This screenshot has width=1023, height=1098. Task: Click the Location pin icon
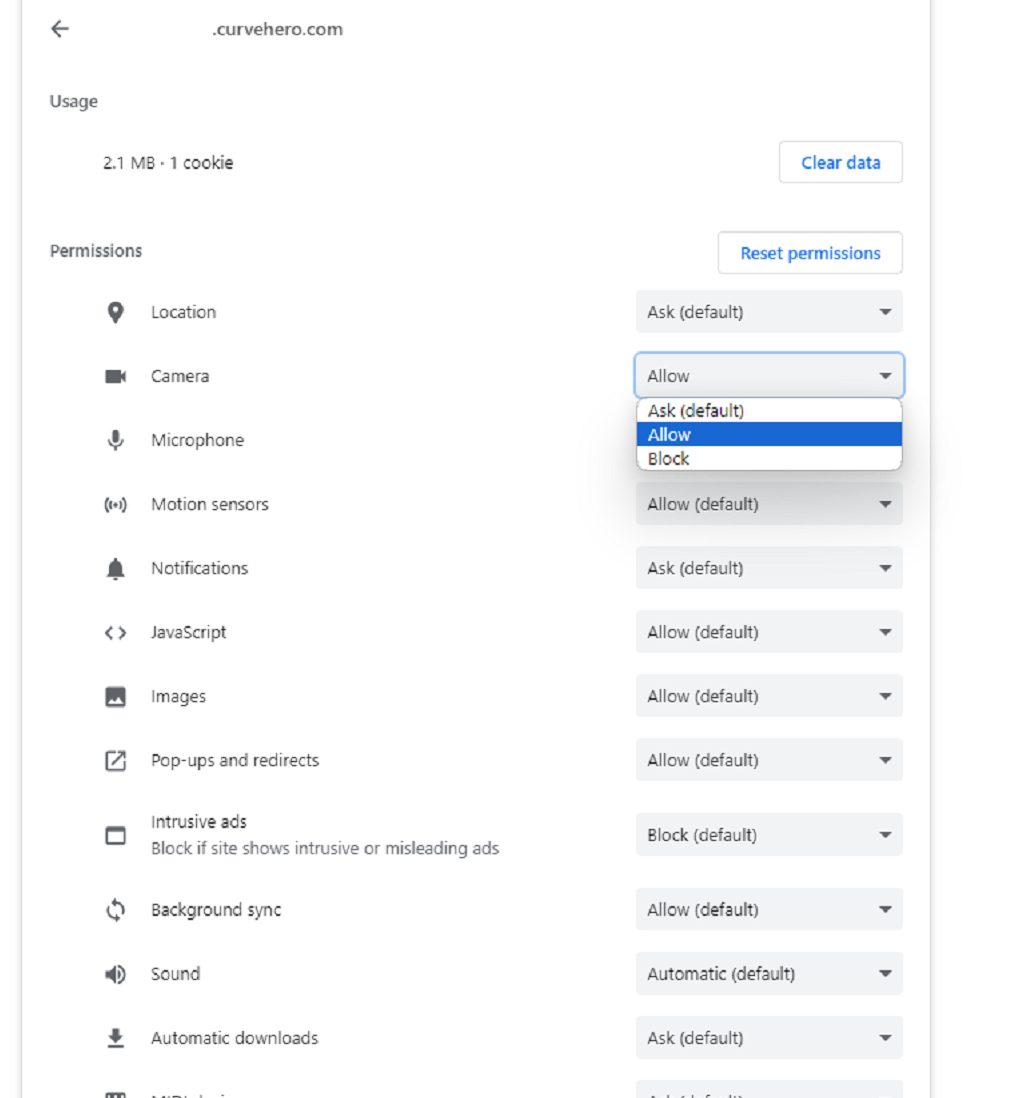116,312
